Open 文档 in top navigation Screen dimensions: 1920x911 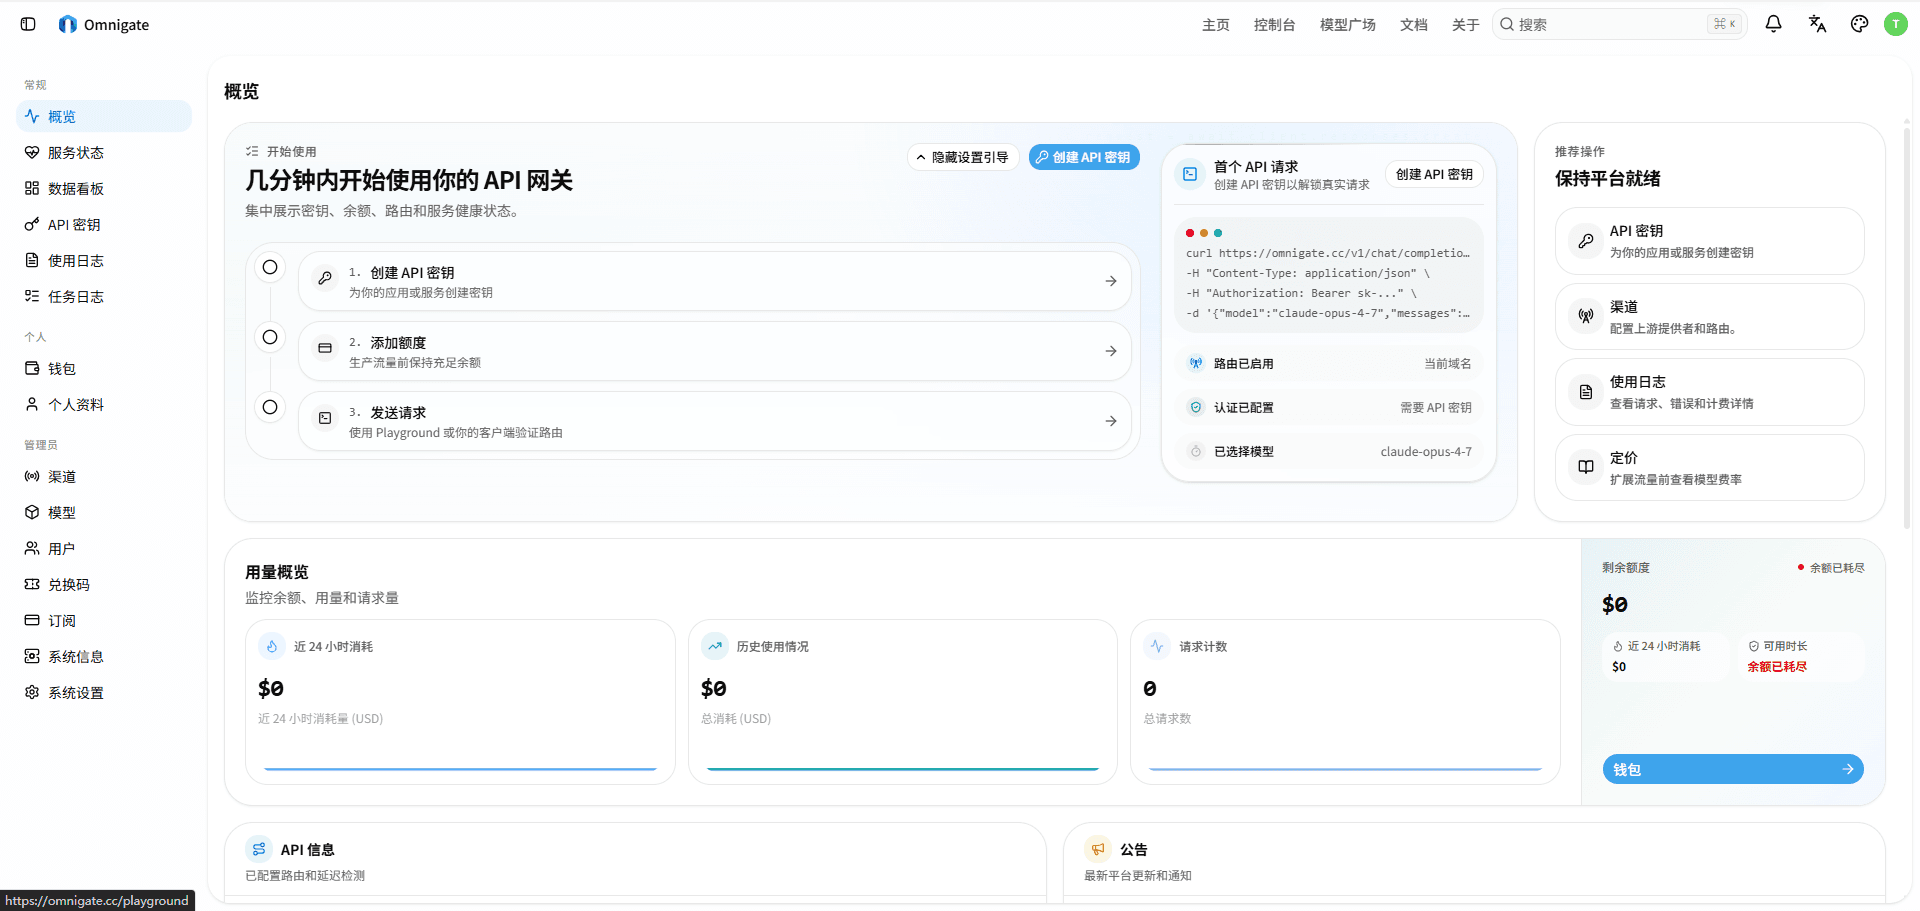tap(1414, 25)
